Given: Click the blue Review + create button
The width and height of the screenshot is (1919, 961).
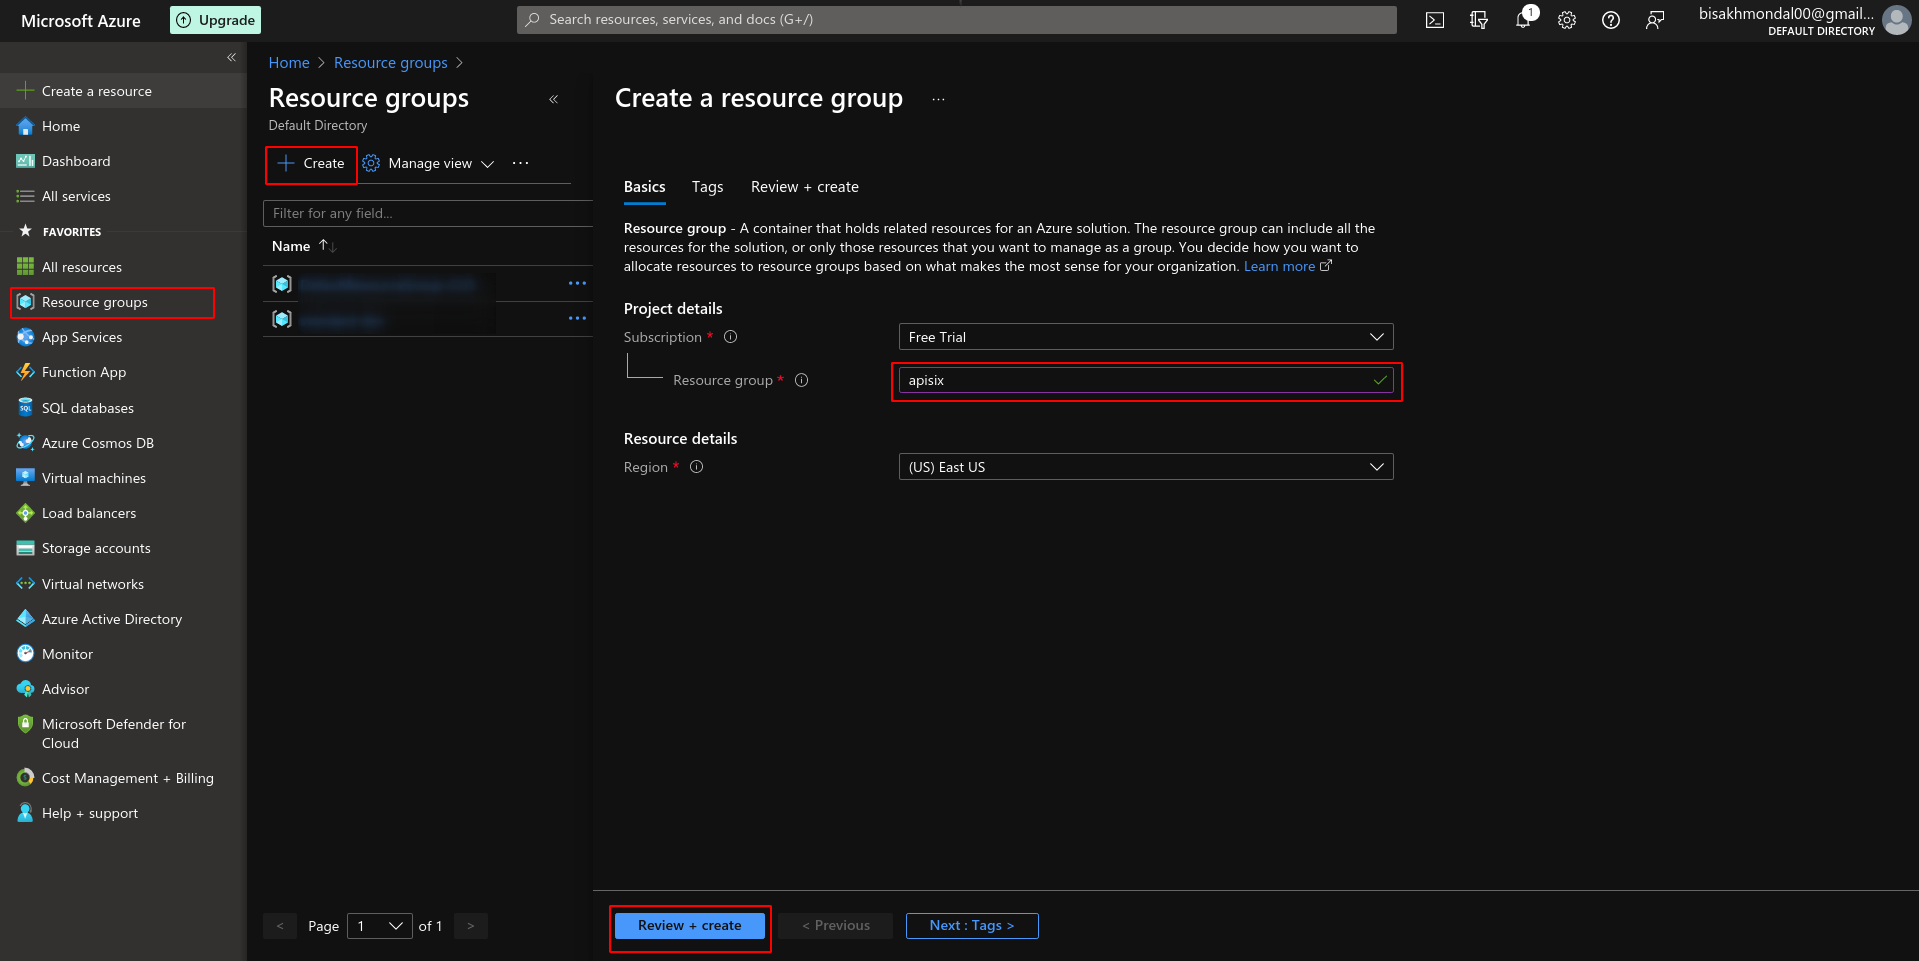Looking at the screenshot, I should (690, 926).
